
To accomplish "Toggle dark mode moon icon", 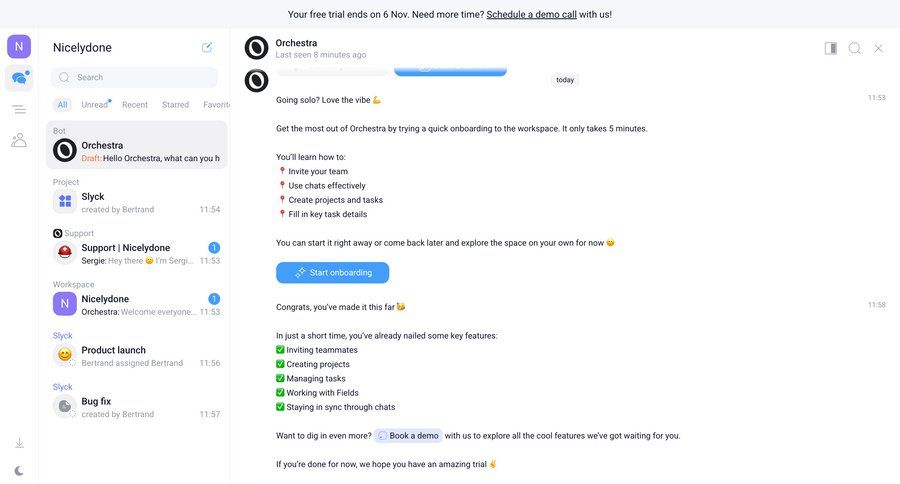I will (19, 470).
